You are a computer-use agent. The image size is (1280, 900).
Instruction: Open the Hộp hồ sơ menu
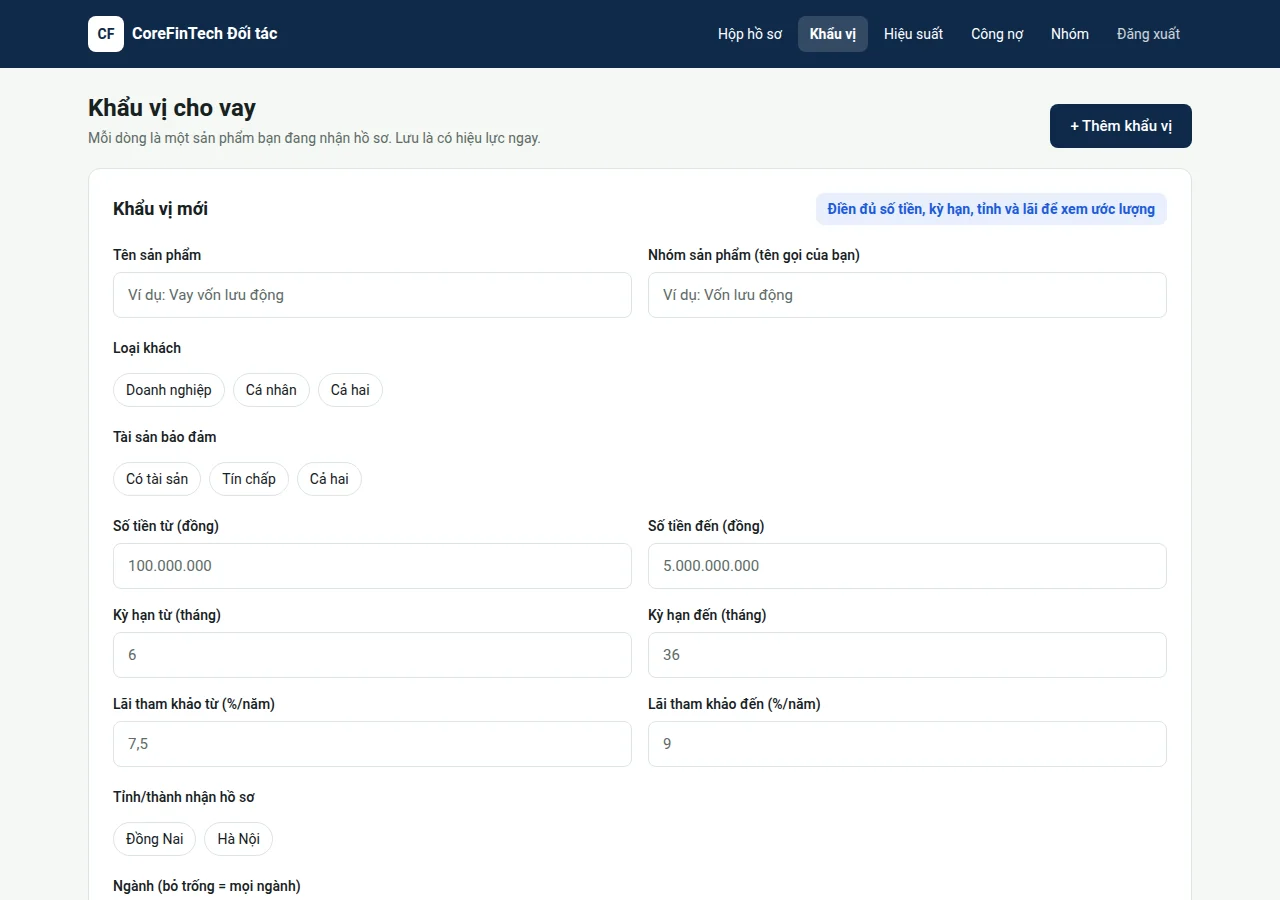click(x=750, y=34)
